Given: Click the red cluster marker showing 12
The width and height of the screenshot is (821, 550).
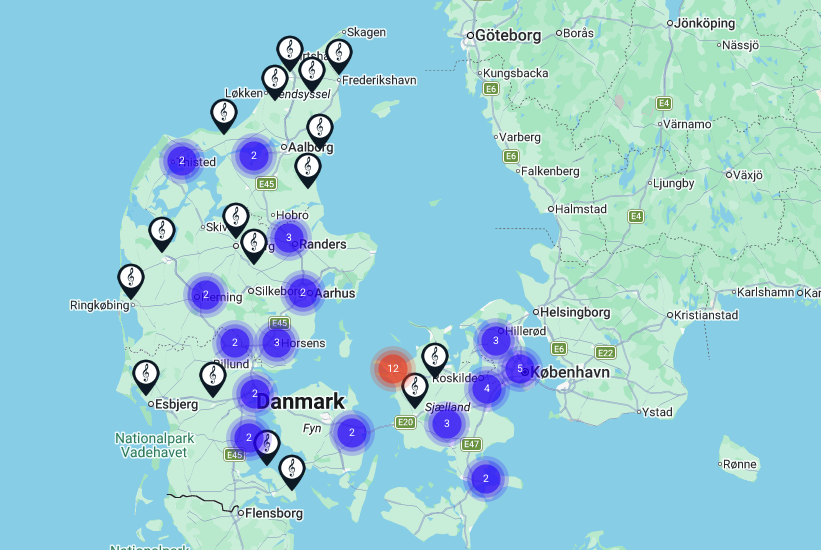Looking at the screenshot, I should [392, 368].
